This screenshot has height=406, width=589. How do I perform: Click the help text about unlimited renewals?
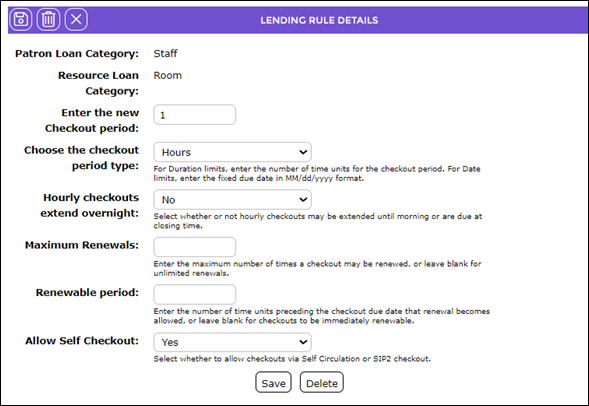(317, 269)
